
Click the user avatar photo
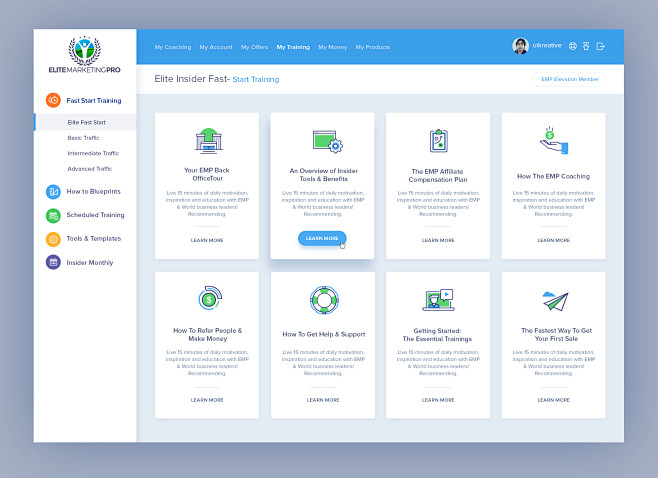coord(520,46)
